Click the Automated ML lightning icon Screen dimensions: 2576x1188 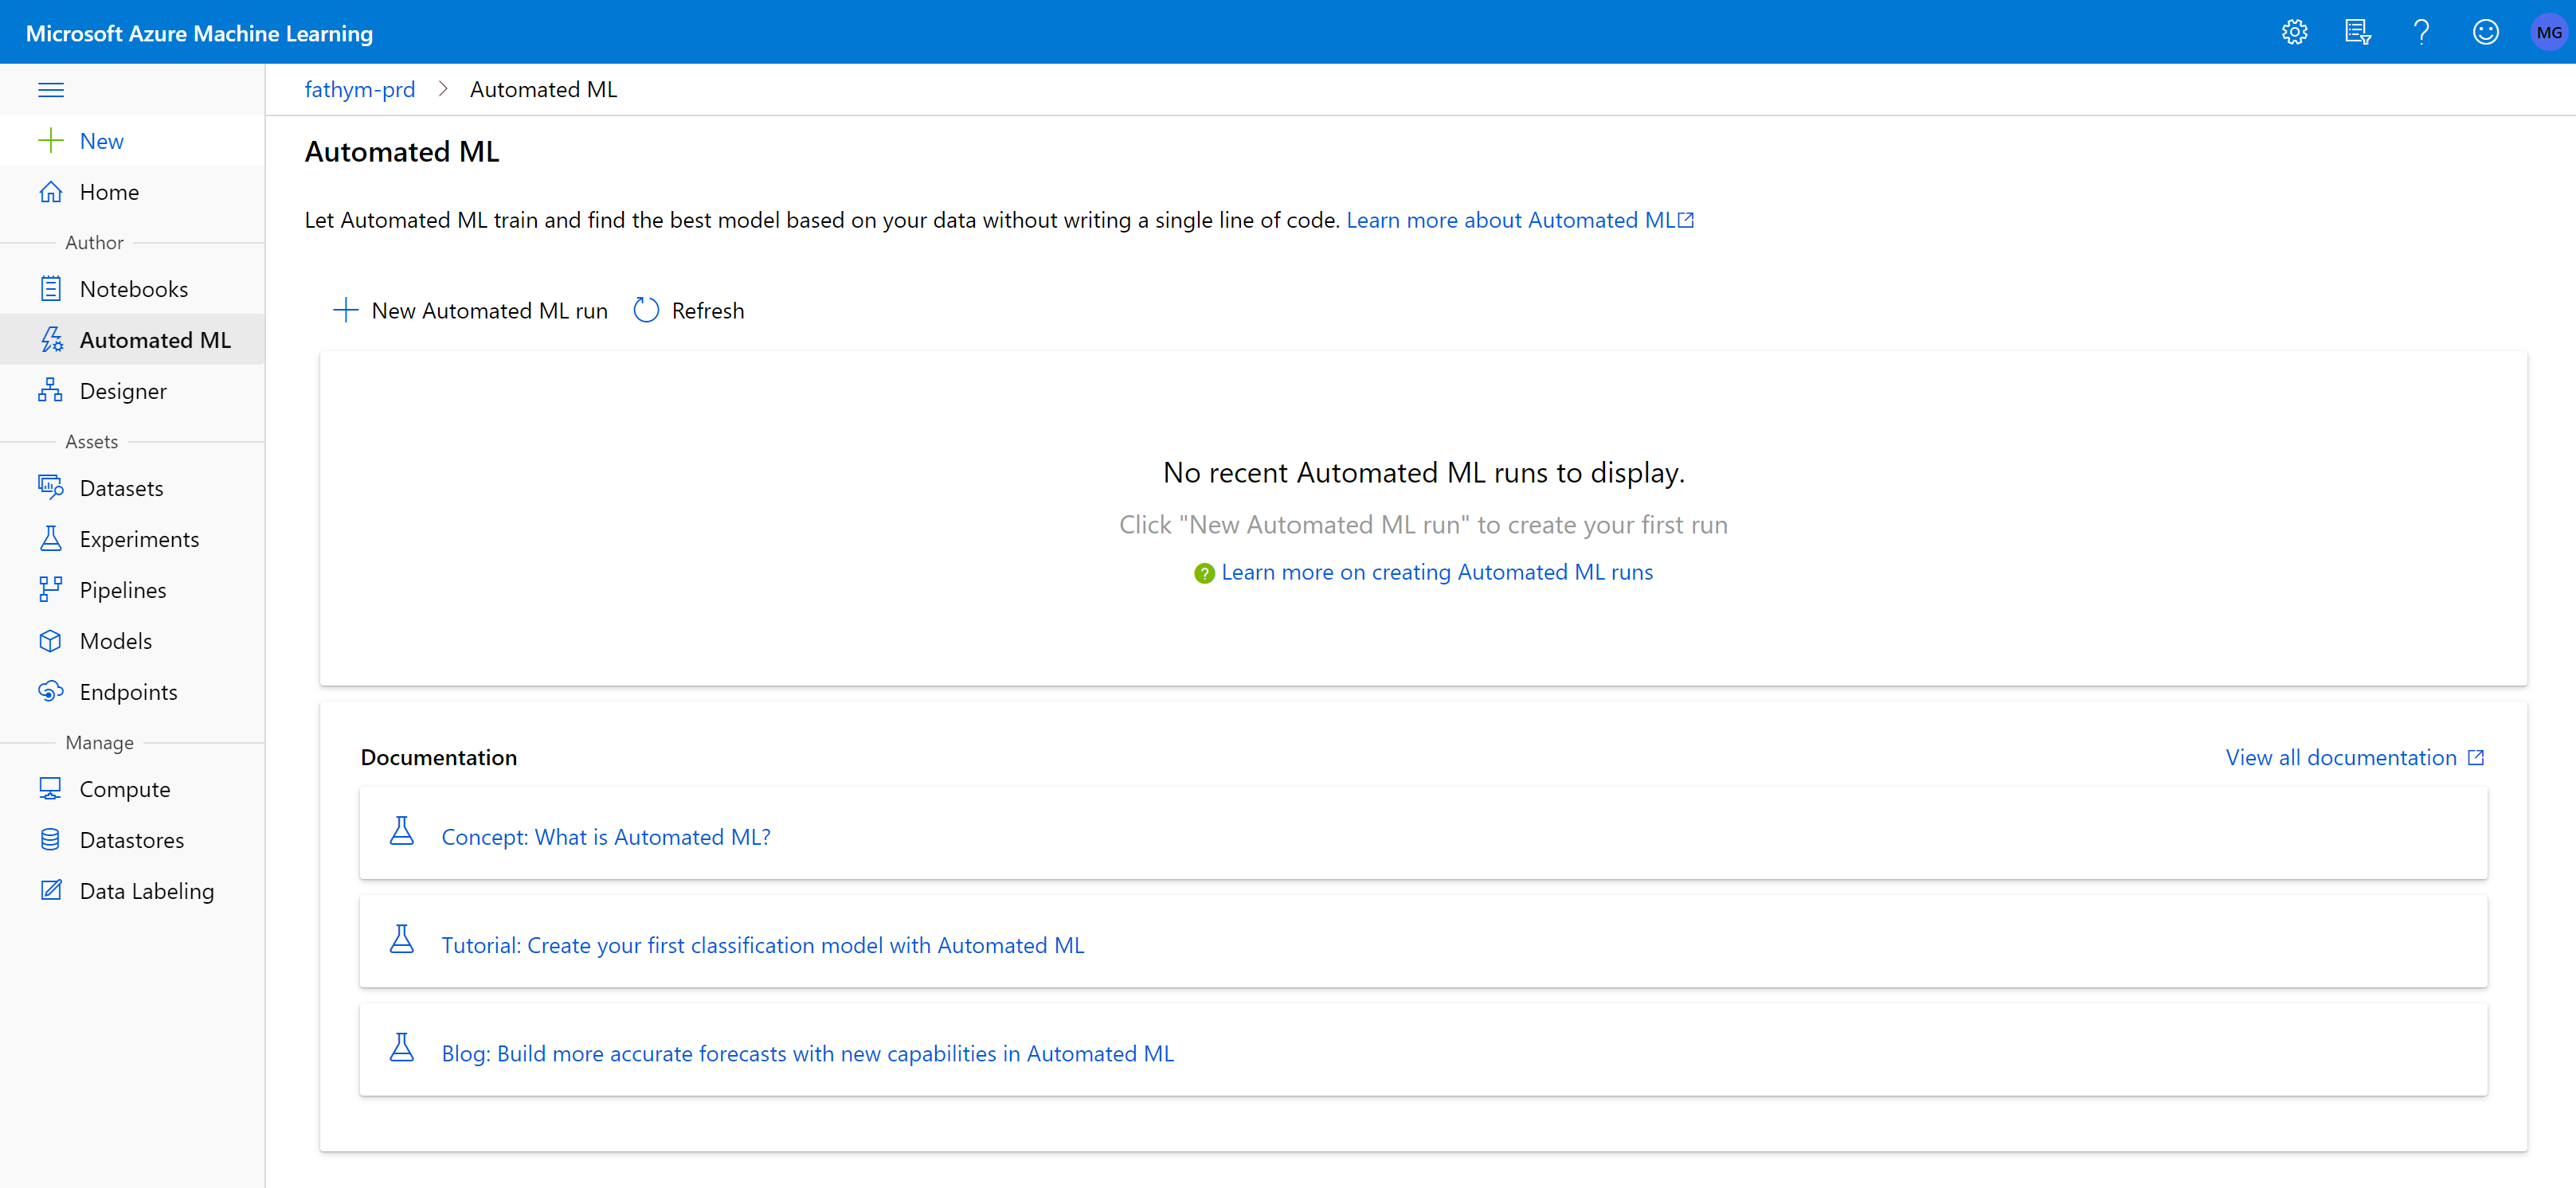tap(51, 340)
